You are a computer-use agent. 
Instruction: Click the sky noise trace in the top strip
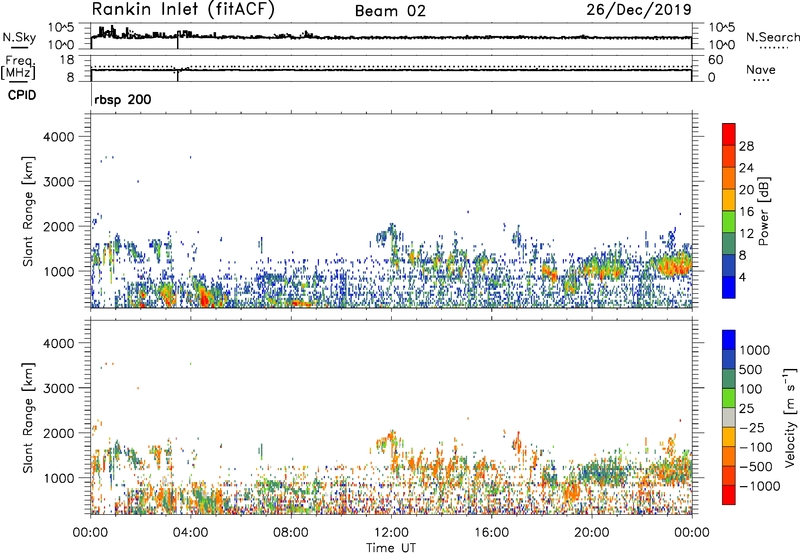pos(391,37)
